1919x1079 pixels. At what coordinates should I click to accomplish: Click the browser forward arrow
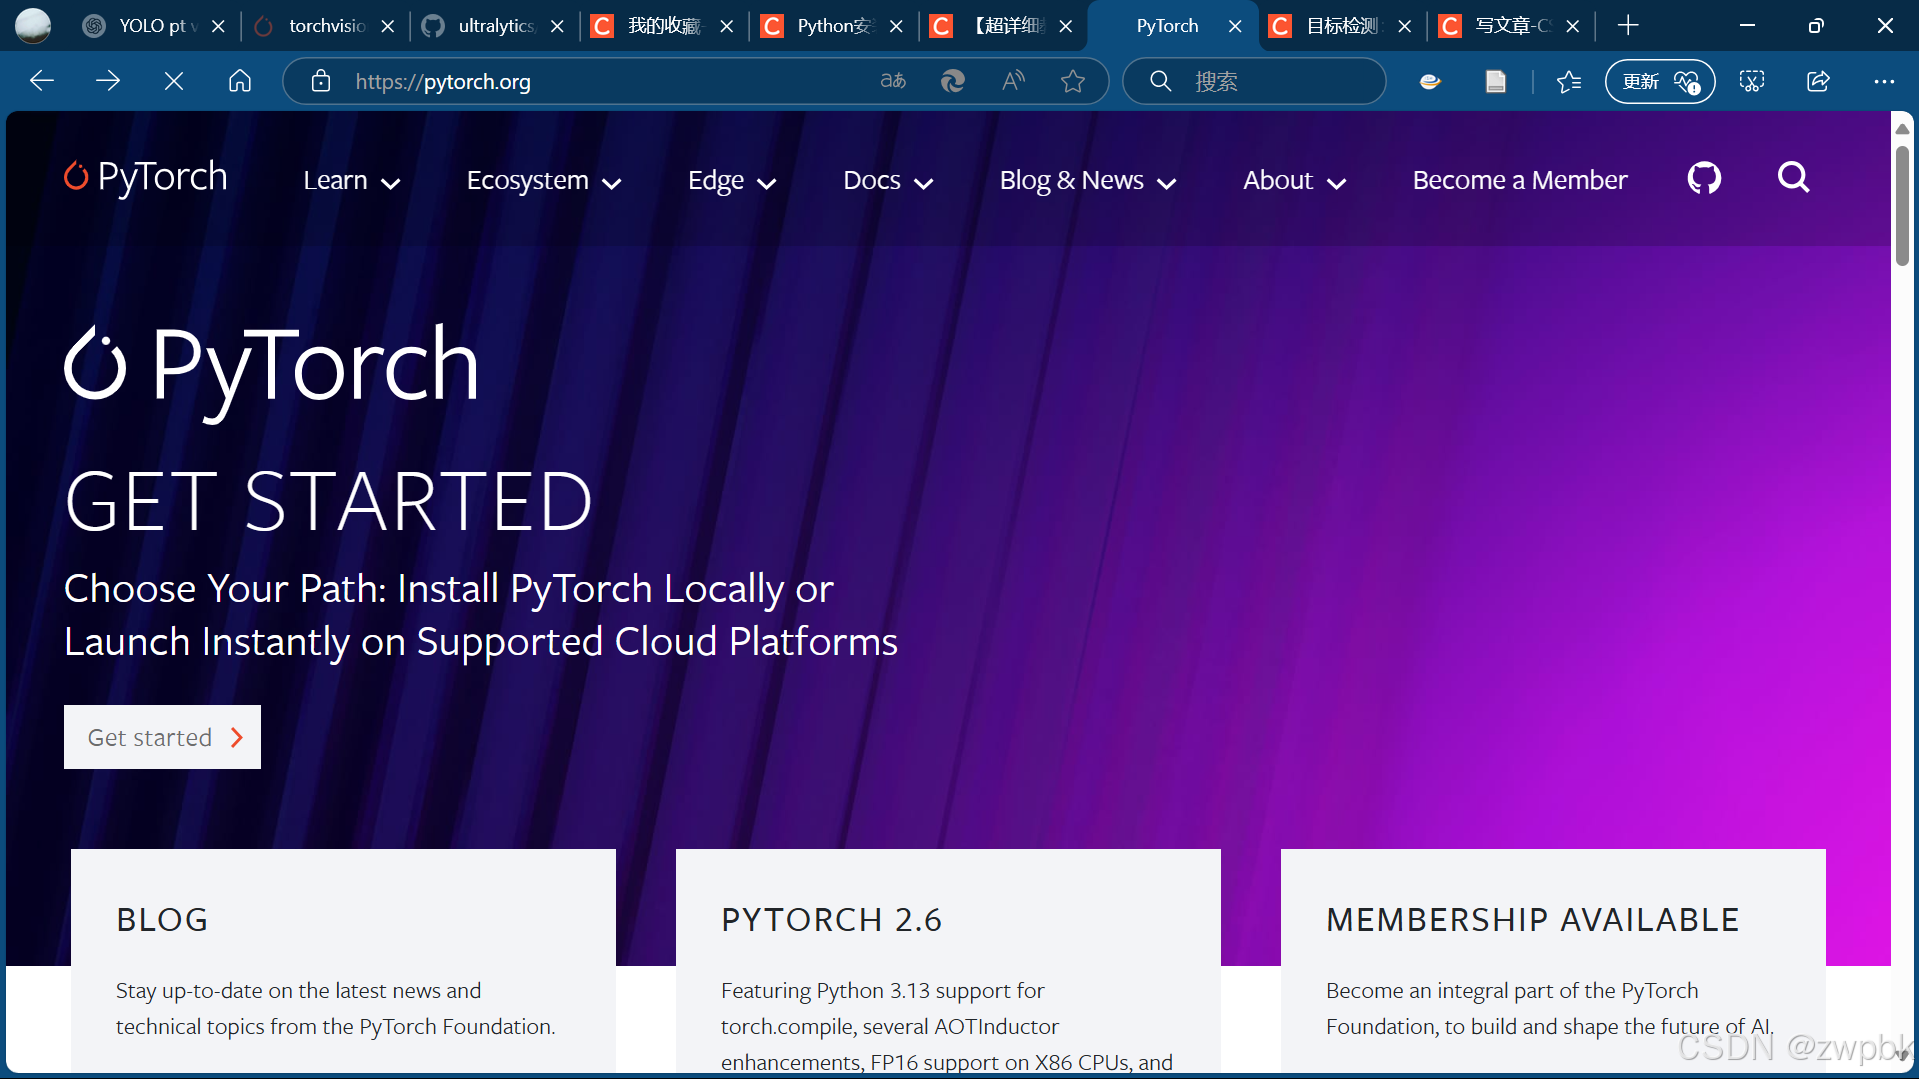[x=108, y=81]
